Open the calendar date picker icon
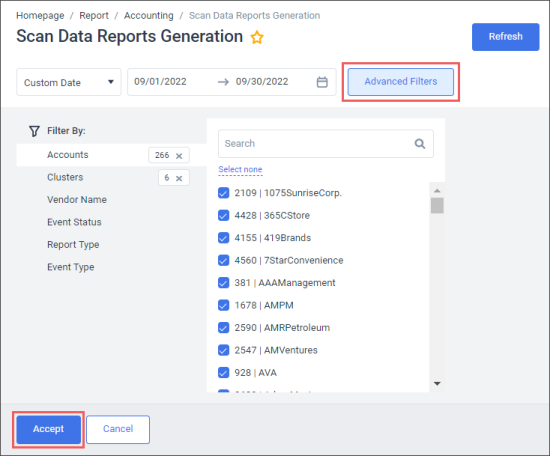The height and width of the screenshot is (456, 550). pyautogui.click(x=322, y=82)
